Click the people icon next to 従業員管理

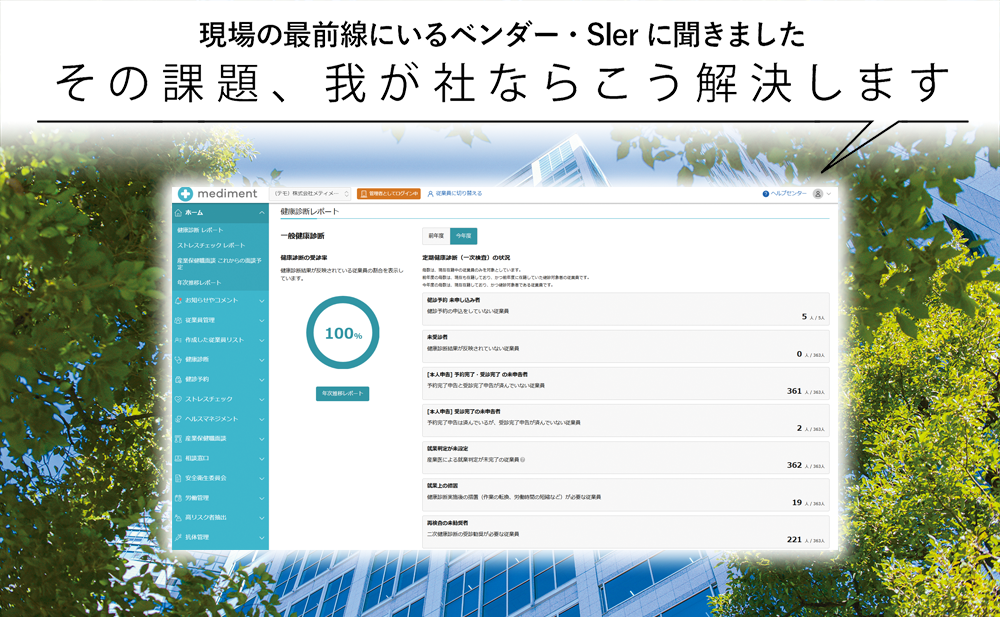179,320
